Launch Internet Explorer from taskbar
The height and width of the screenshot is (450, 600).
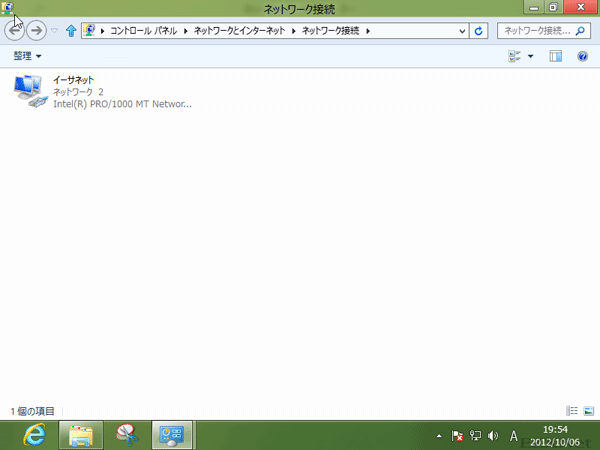tap(34, 435)
